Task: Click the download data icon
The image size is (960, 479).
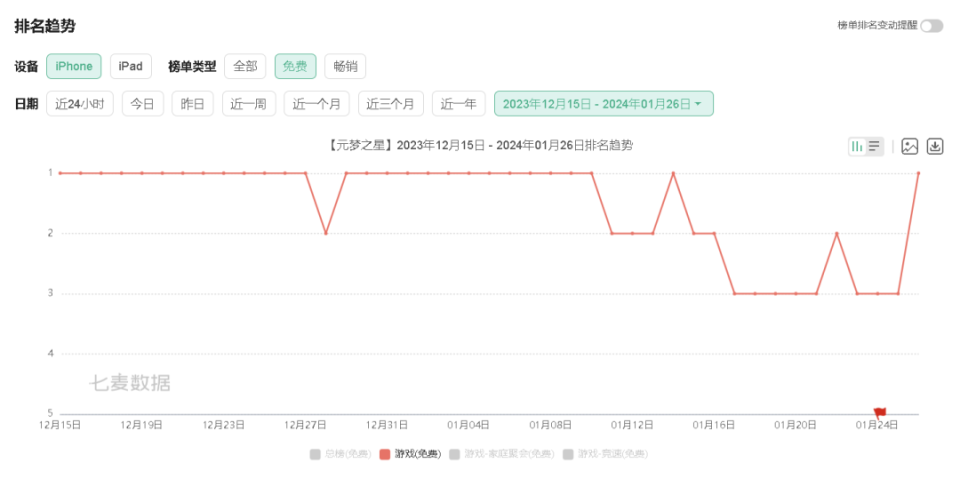Action: click(935, 146)
